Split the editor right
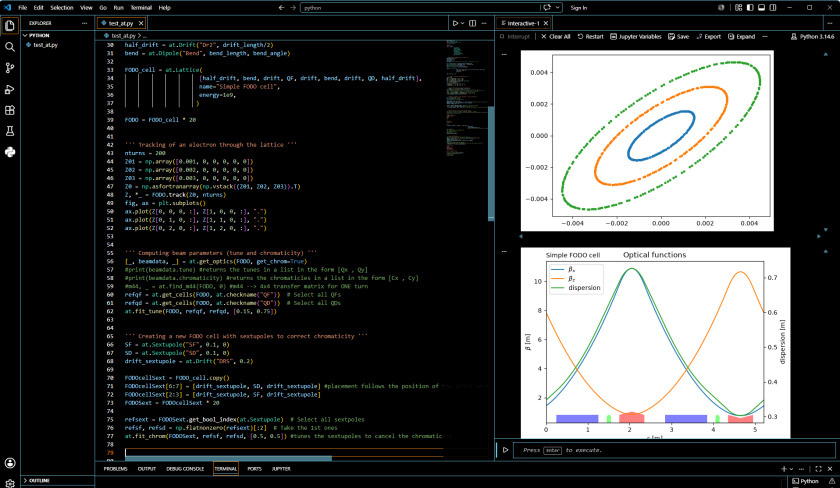Viewport: 840px width, 488px height. point(472,24)
